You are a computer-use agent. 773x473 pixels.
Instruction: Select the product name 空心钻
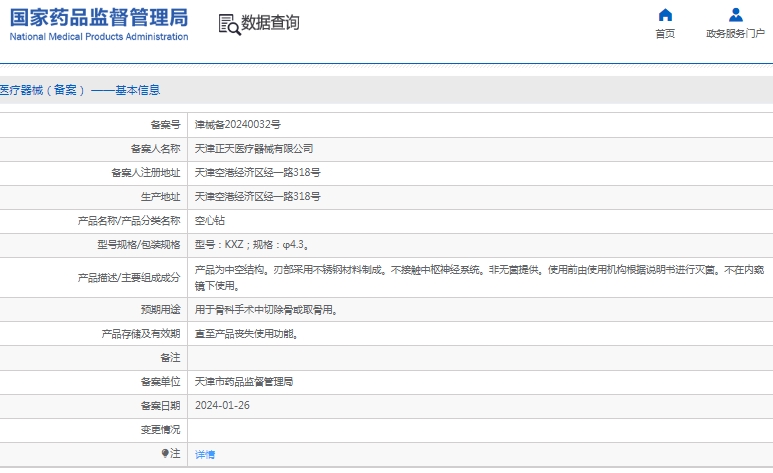coord(210,220)
